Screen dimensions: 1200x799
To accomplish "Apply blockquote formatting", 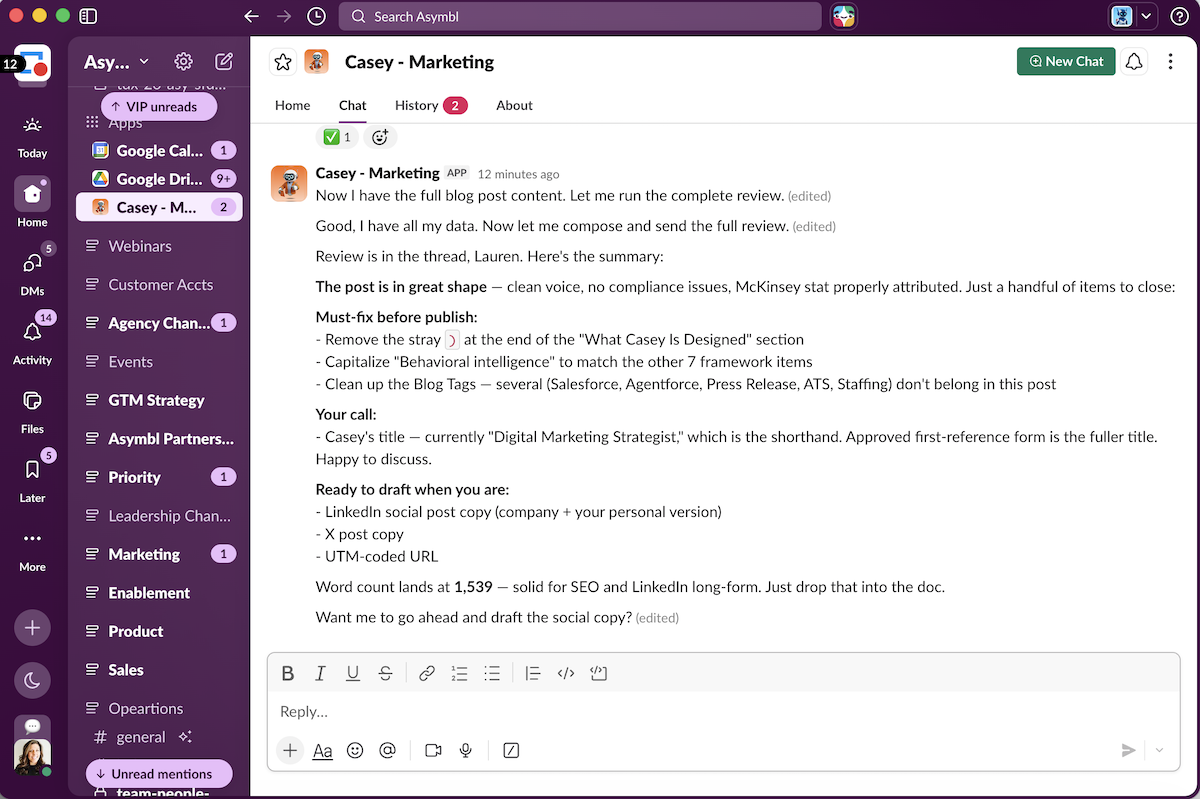I will pos(533,673).
